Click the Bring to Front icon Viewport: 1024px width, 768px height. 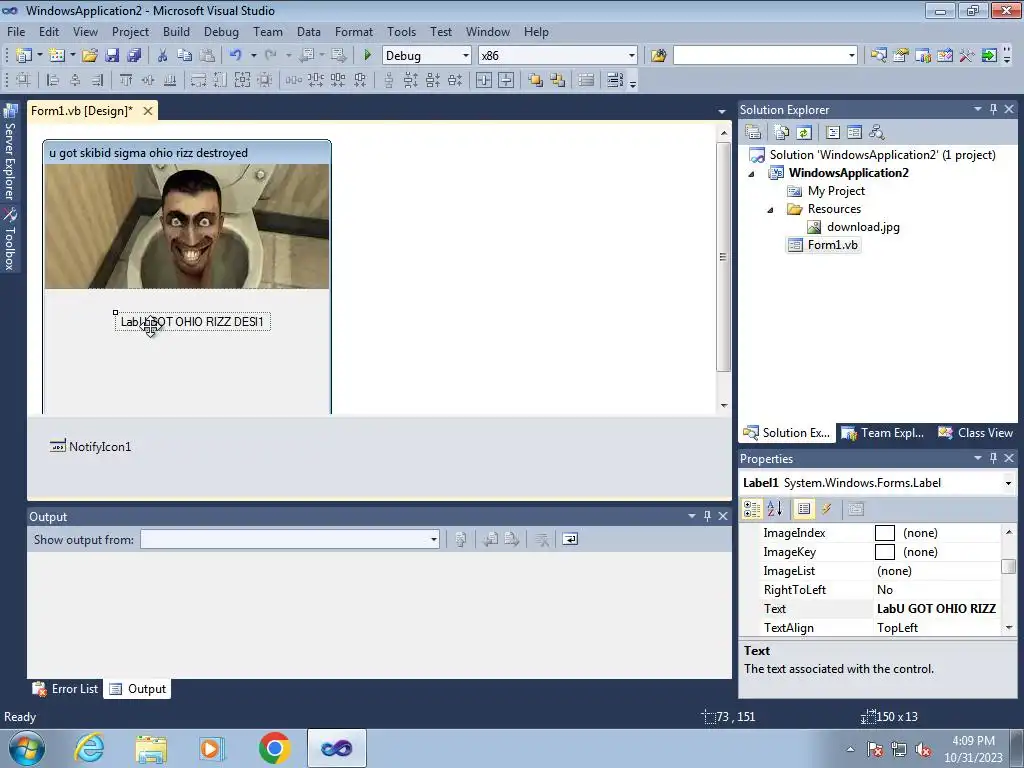[536, 80]
